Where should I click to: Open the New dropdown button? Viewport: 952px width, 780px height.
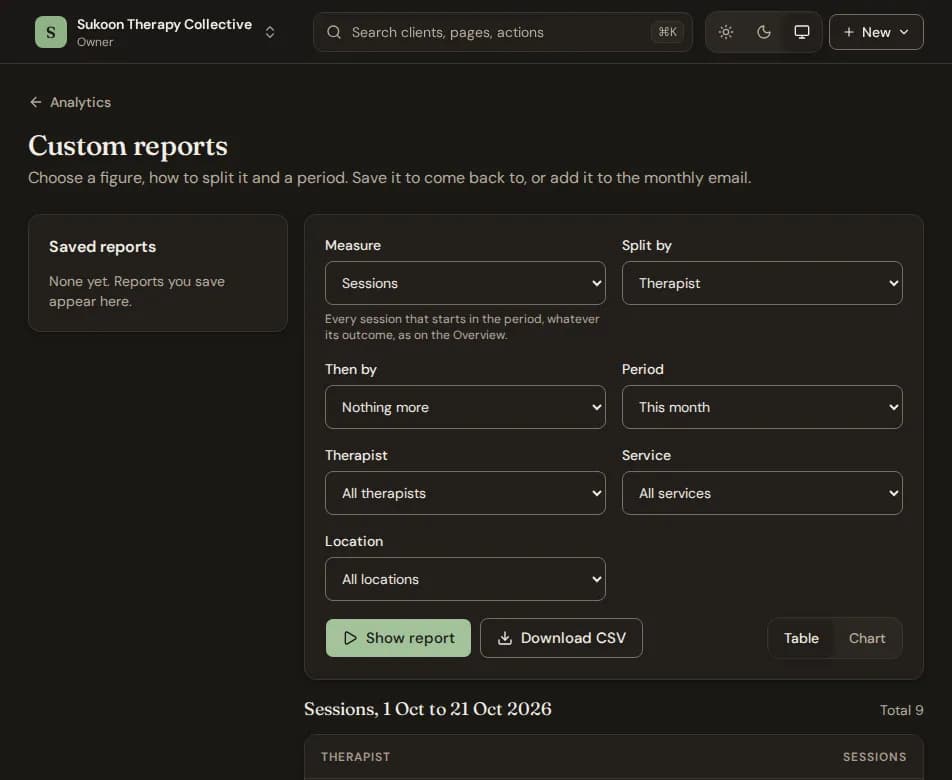pyautogui.click(x=876, y=32)
